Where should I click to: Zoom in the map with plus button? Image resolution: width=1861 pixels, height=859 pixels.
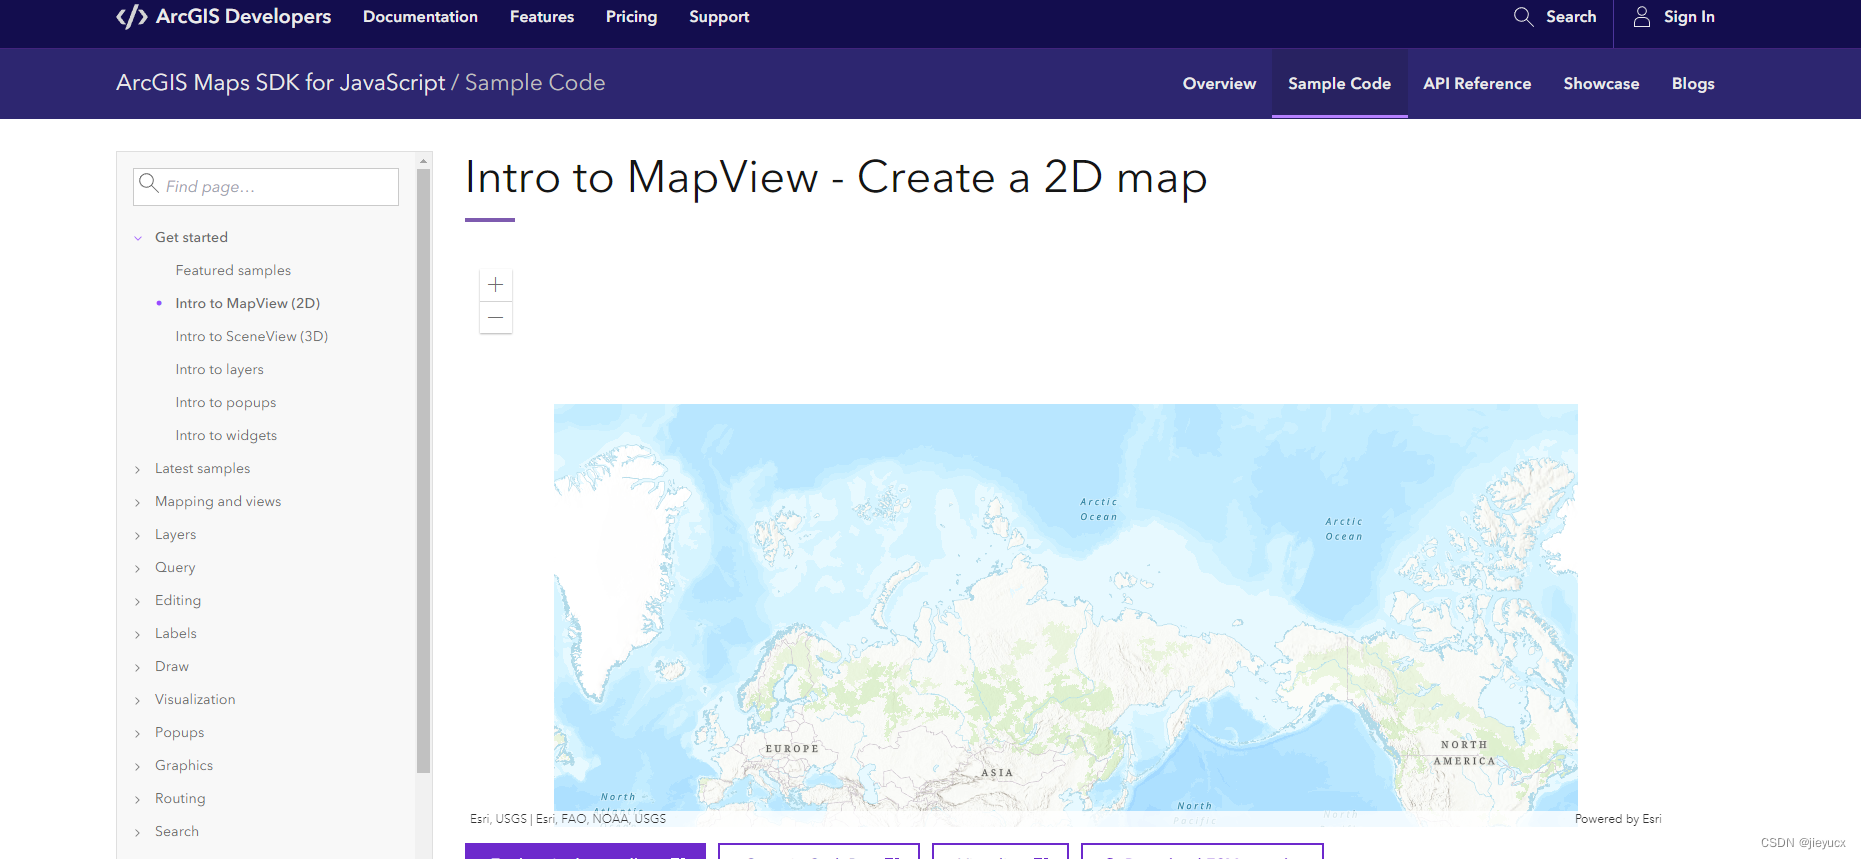click(496, 285)
